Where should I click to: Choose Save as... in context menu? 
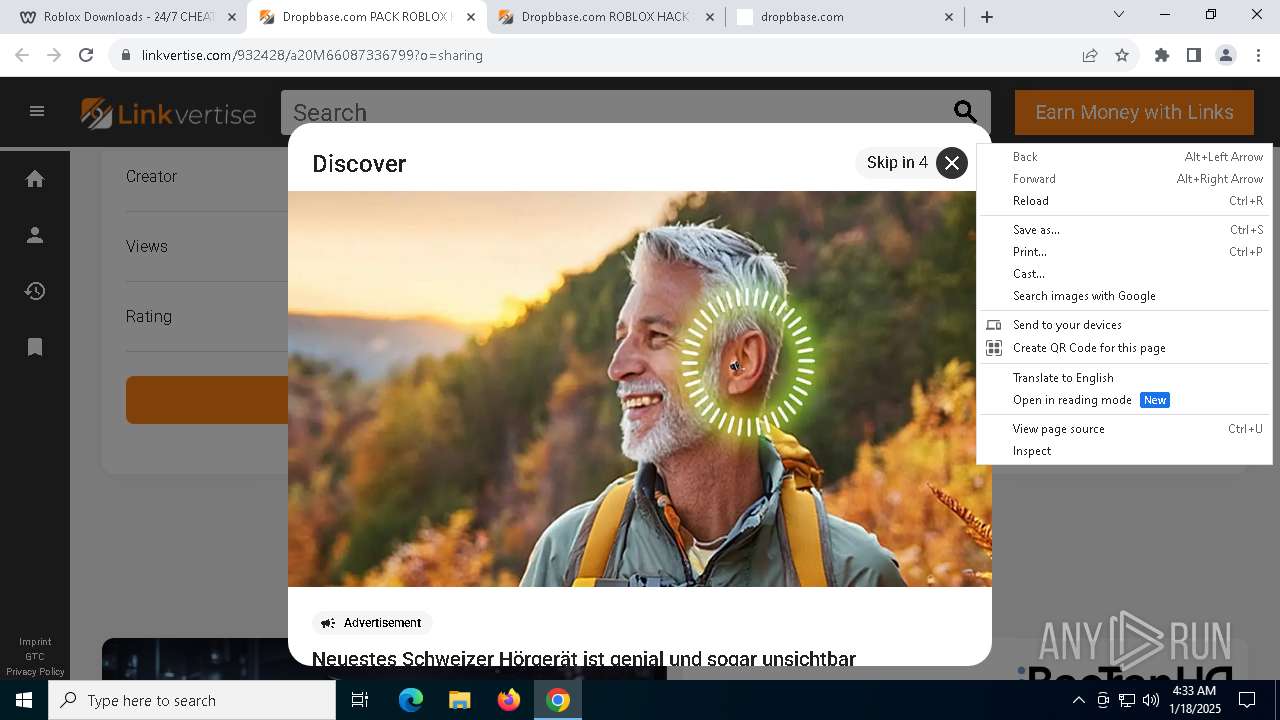[1124, 230]
